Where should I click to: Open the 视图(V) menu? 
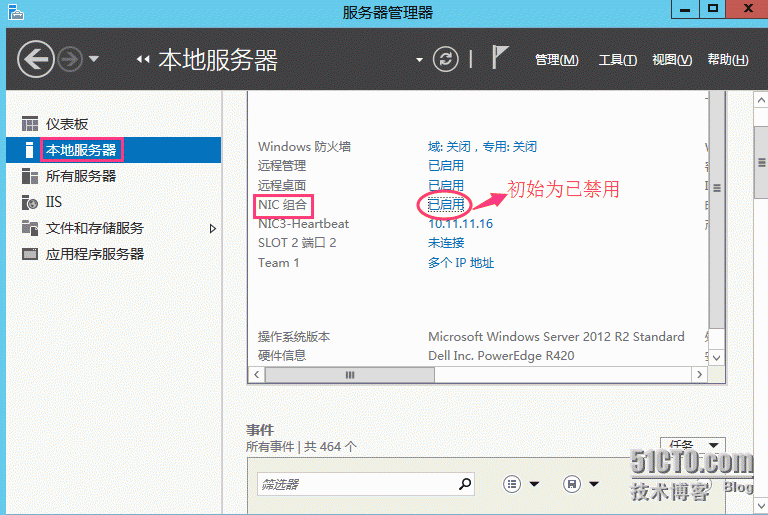tap(672, 60)
